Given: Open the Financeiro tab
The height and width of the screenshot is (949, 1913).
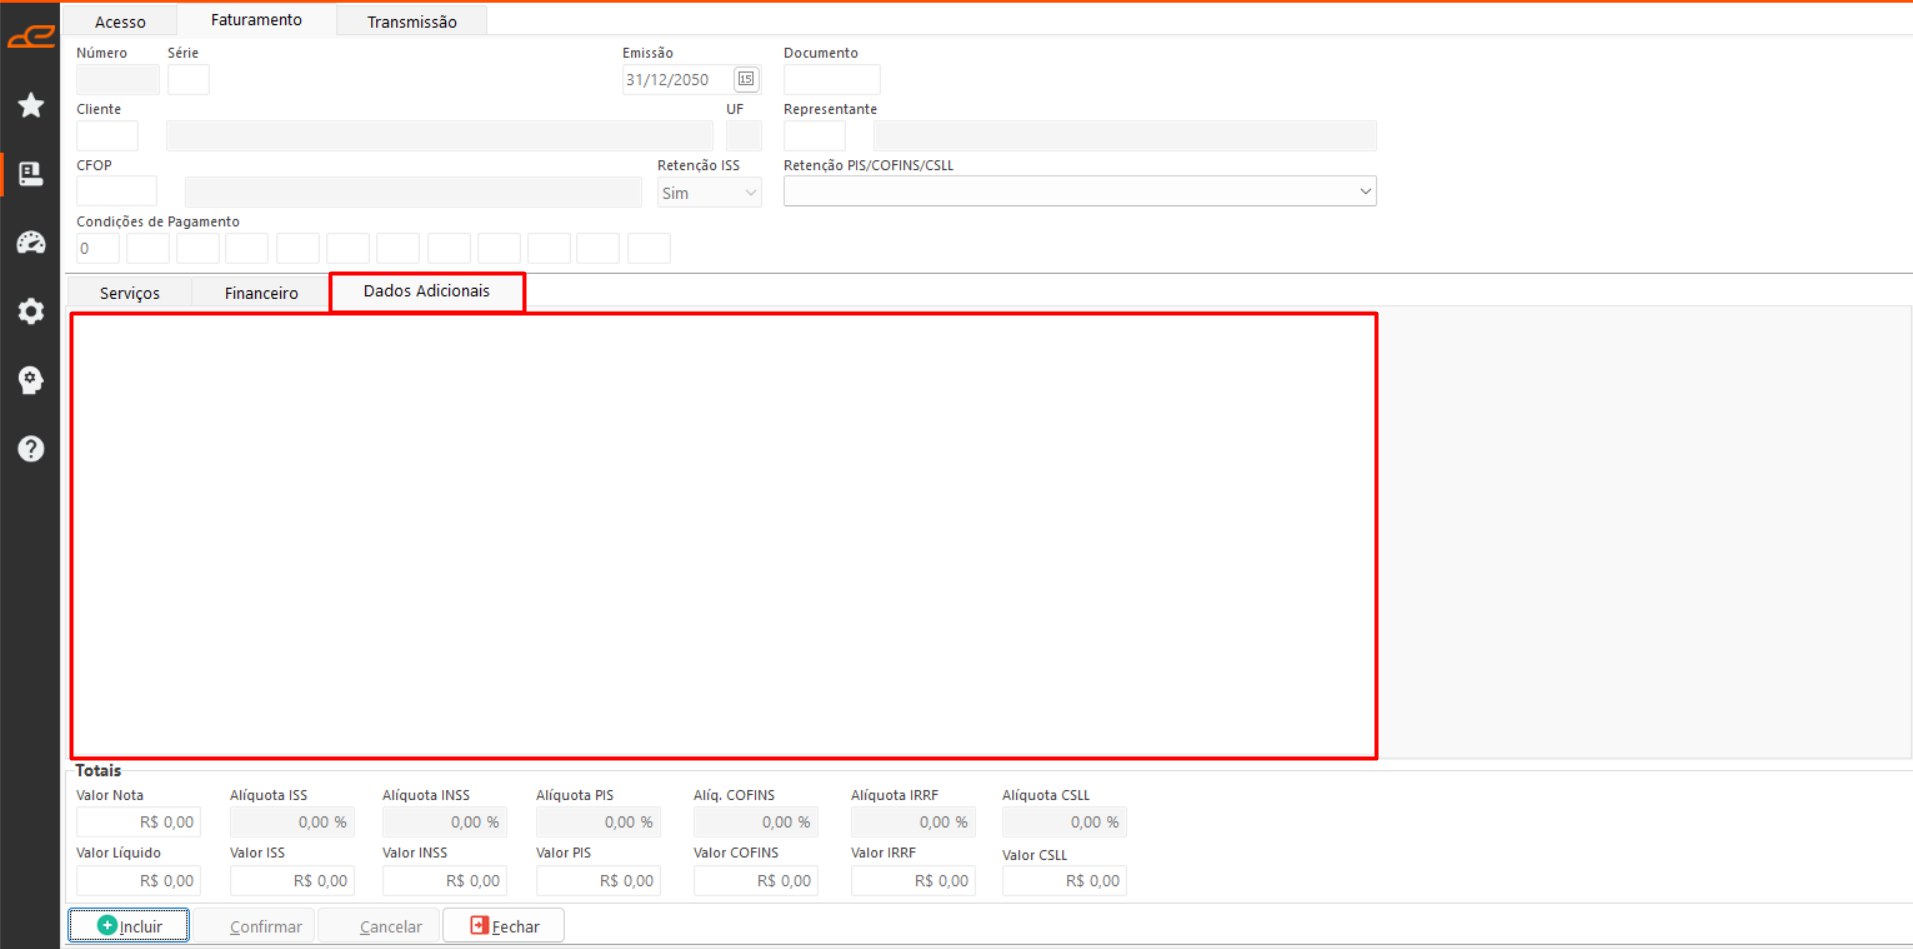Looking at the screenshot, I should (x=261, y=293).
